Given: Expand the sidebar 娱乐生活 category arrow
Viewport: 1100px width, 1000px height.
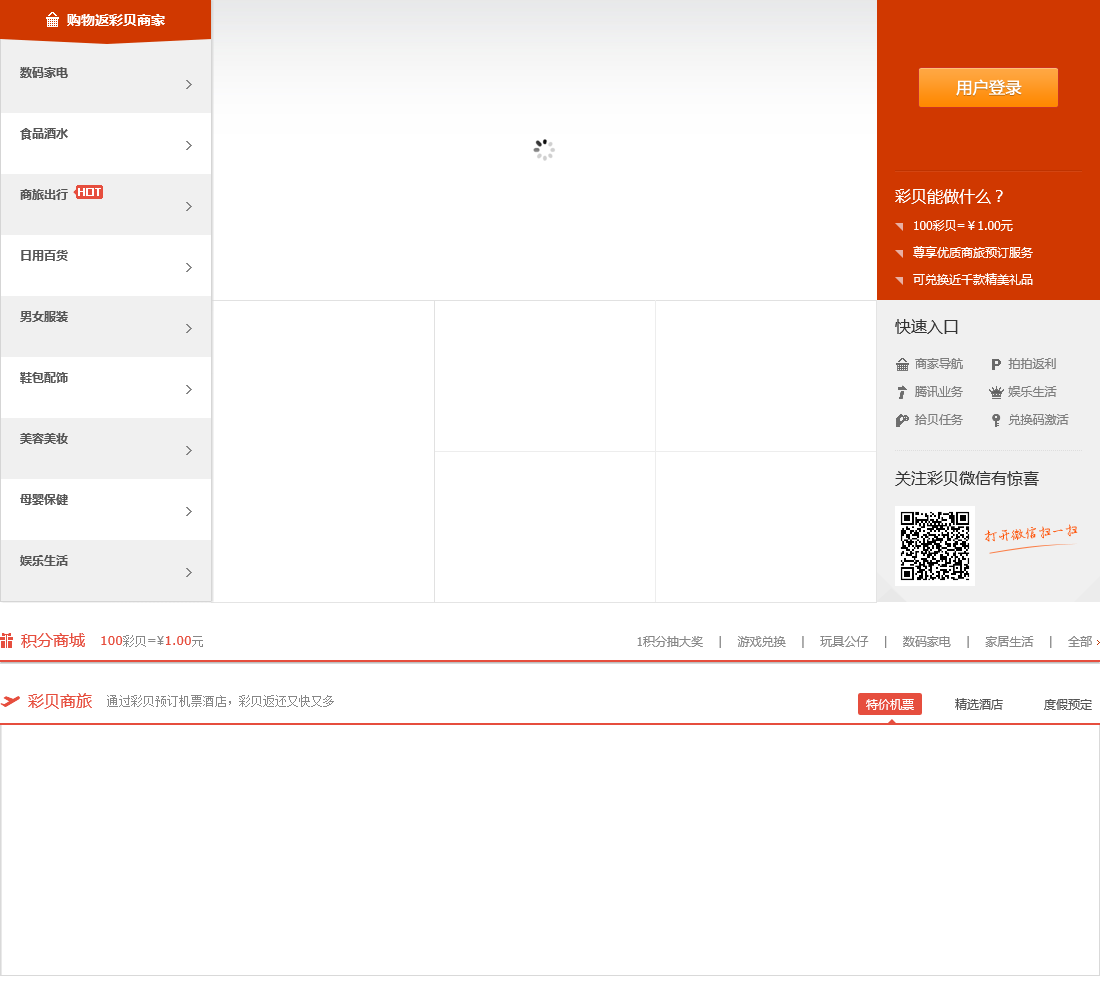Looking at the screenshot, I should [189, 573].
